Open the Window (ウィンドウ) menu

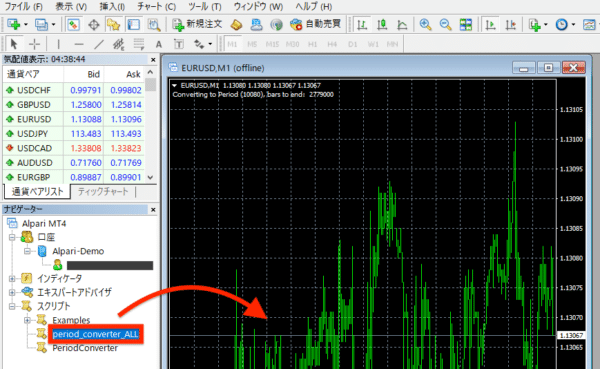click(258, 7)
